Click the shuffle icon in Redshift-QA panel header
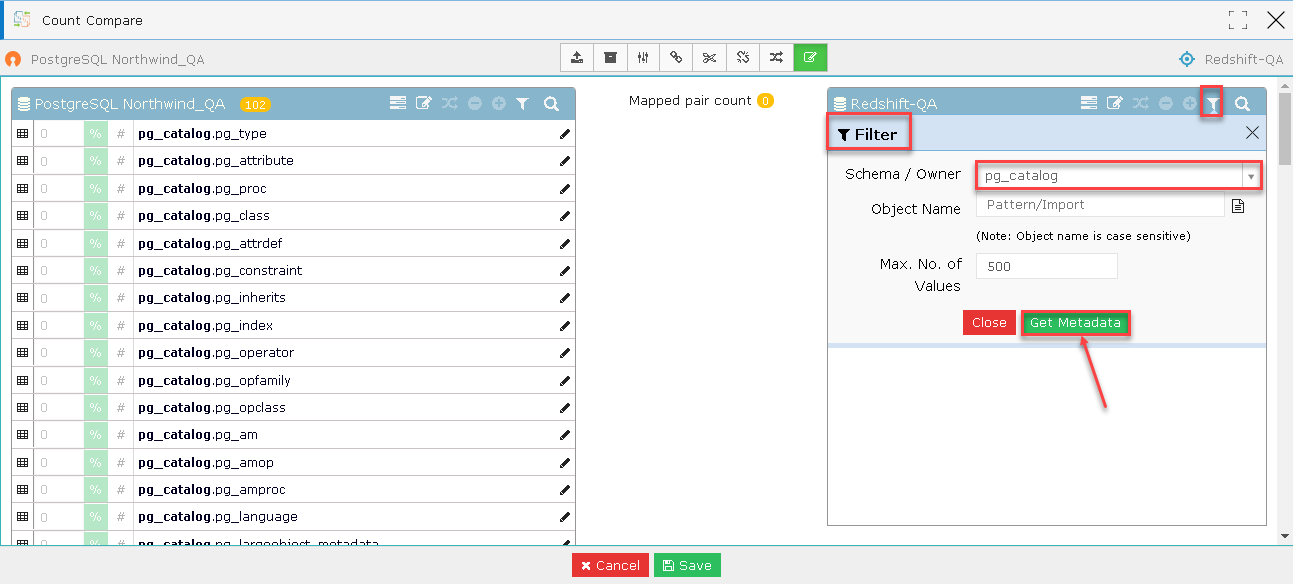The width and height of the screenshot is (1293, 585). [1141, 103]
